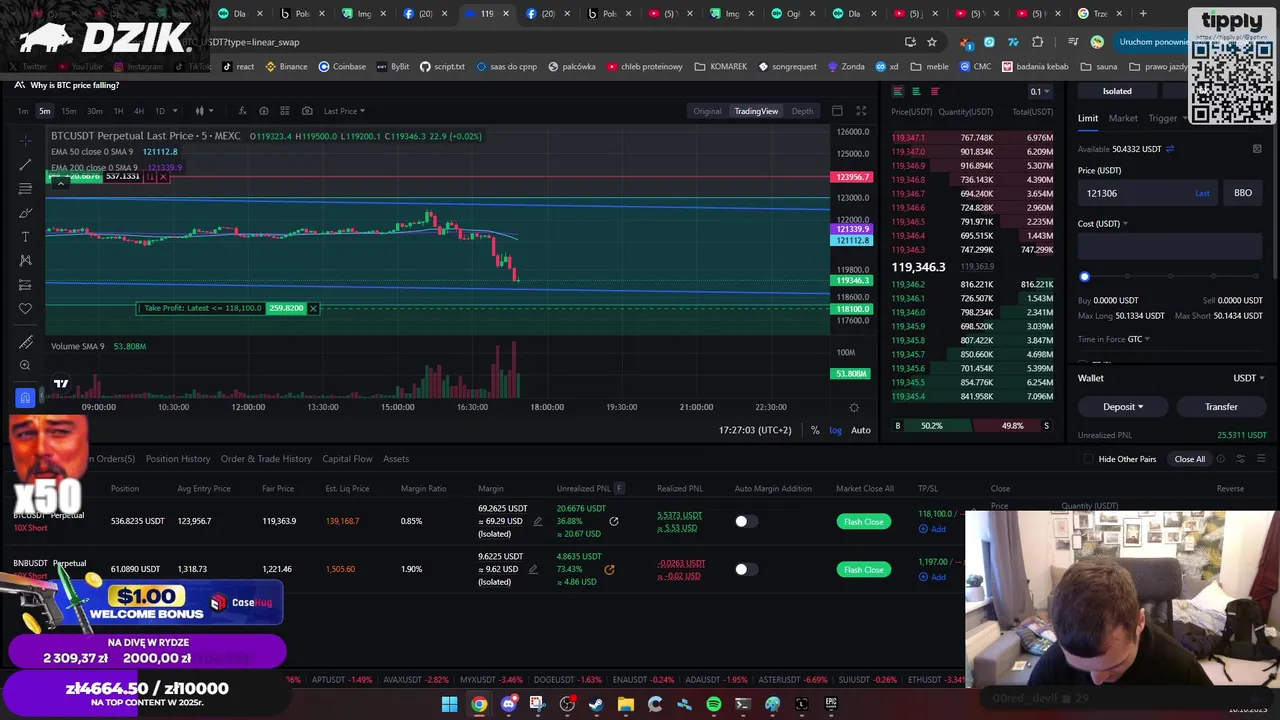The image size is (1280, 720).
Task: Toggle percent scale on chart
Action: [815, 430]
